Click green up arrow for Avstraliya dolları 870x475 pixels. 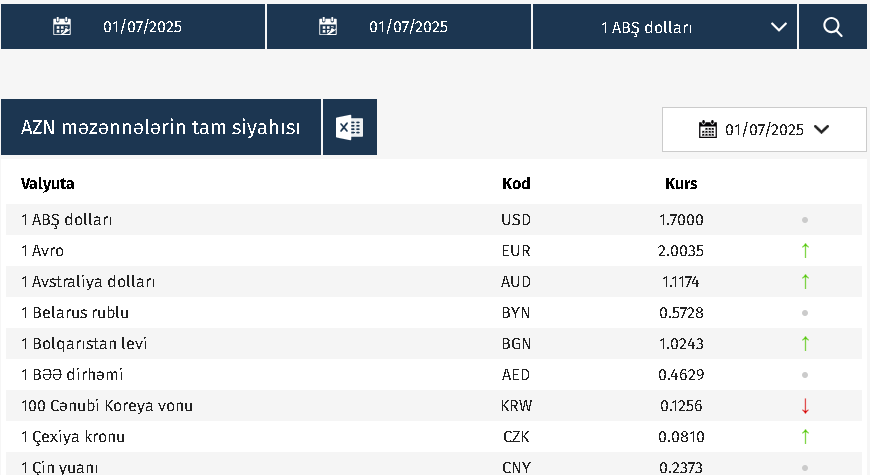[805, 281]
